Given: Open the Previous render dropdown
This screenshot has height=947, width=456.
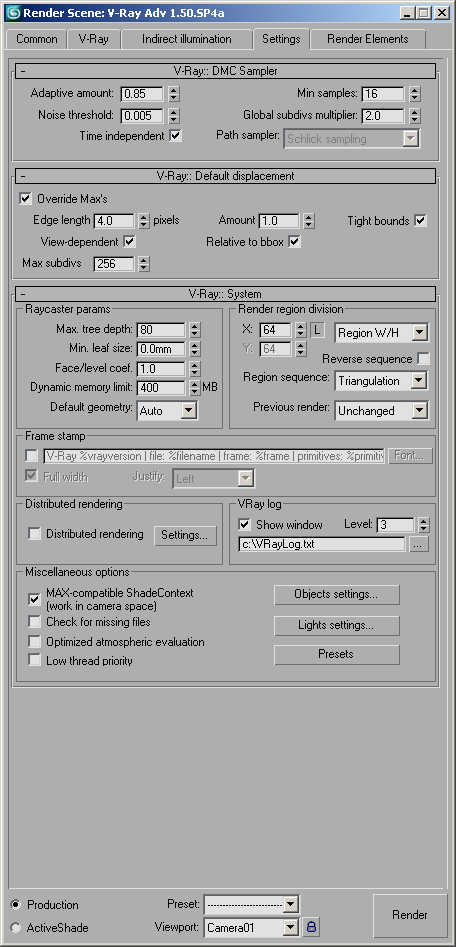Looking at the screenshot, I should click(x=382, y=411).
